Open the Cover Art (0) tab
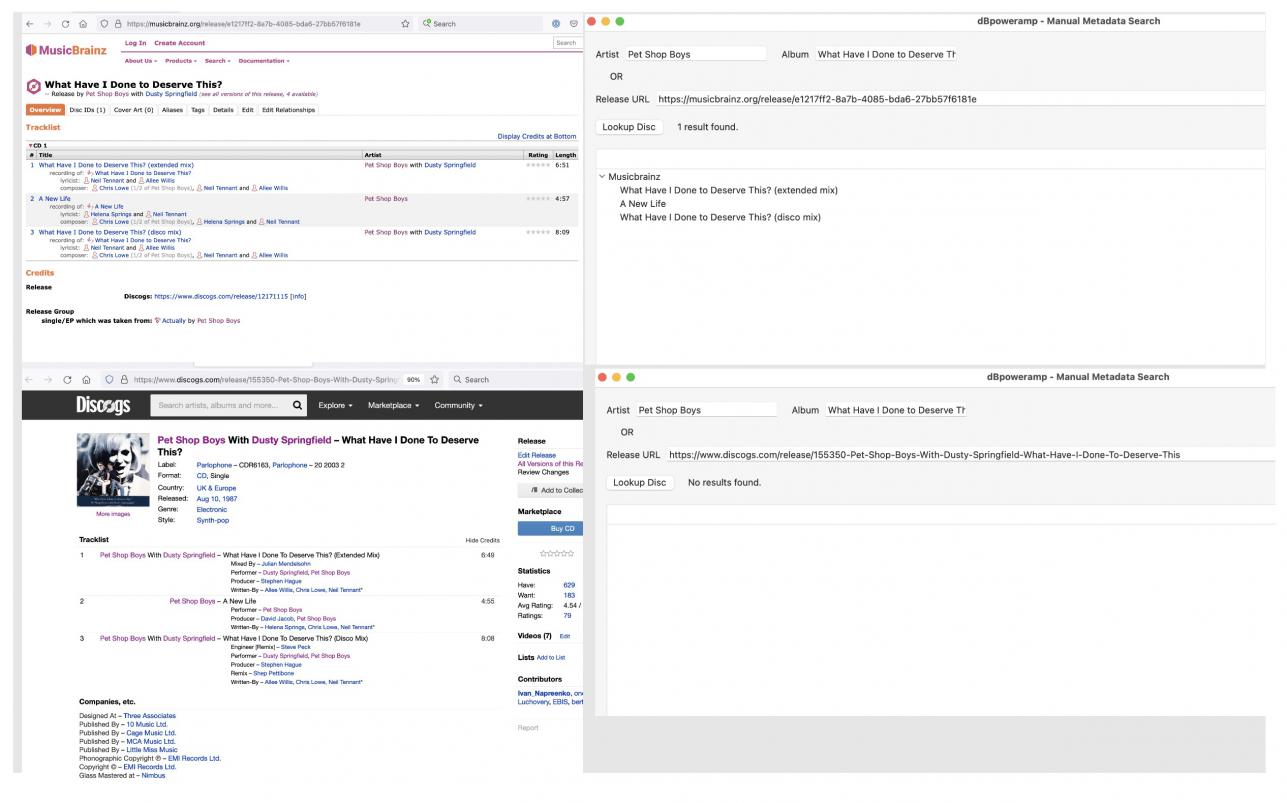1287x803 pixels. coord(133,110)
